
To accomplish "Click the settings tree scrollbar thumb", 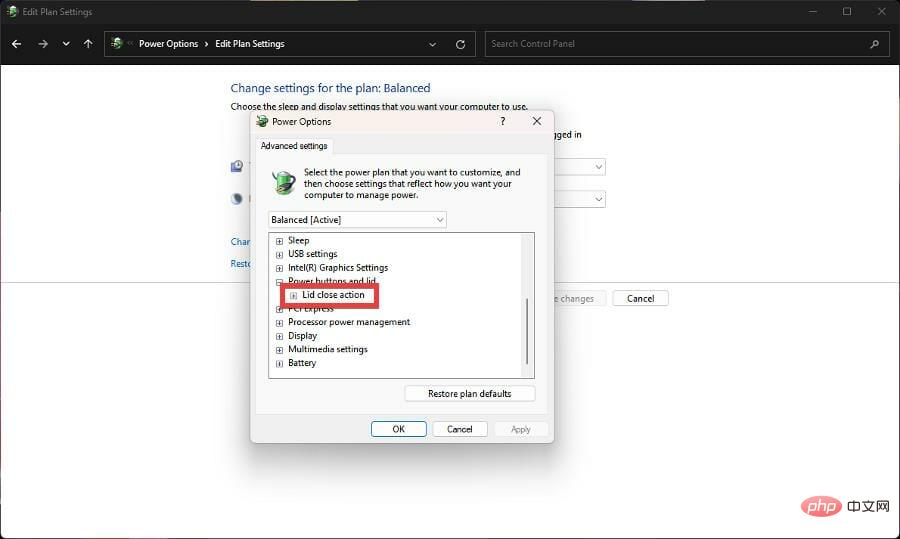I will [x=527, y=331].
